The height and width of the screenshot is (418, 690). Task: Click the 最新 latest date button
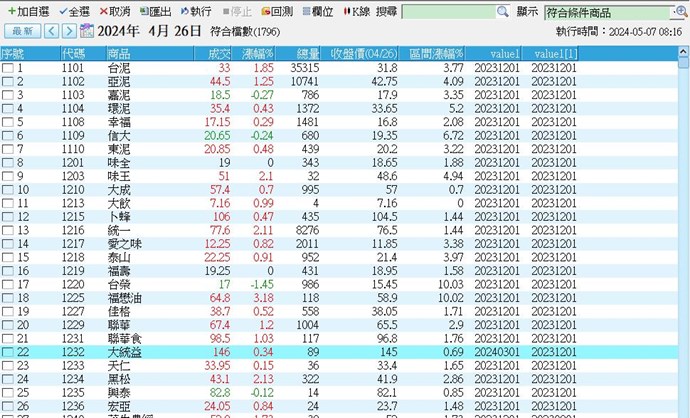click(21, 32)
